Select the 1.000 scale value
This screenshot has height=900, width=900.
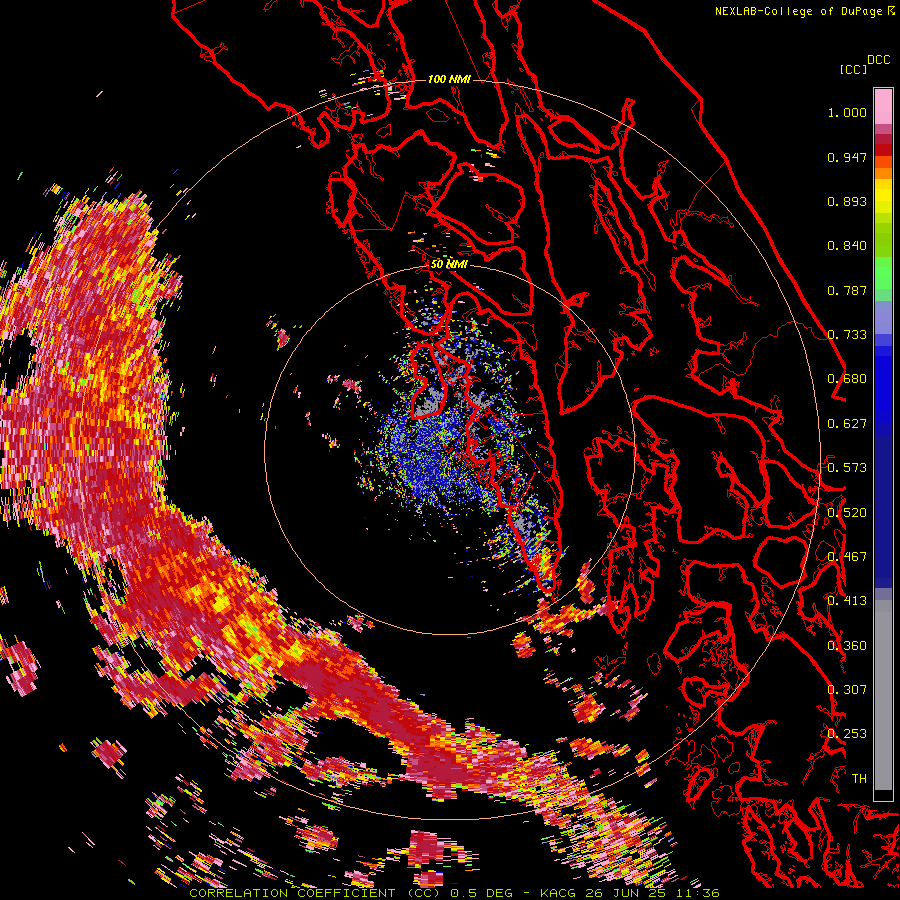click(x=847, y=112)
